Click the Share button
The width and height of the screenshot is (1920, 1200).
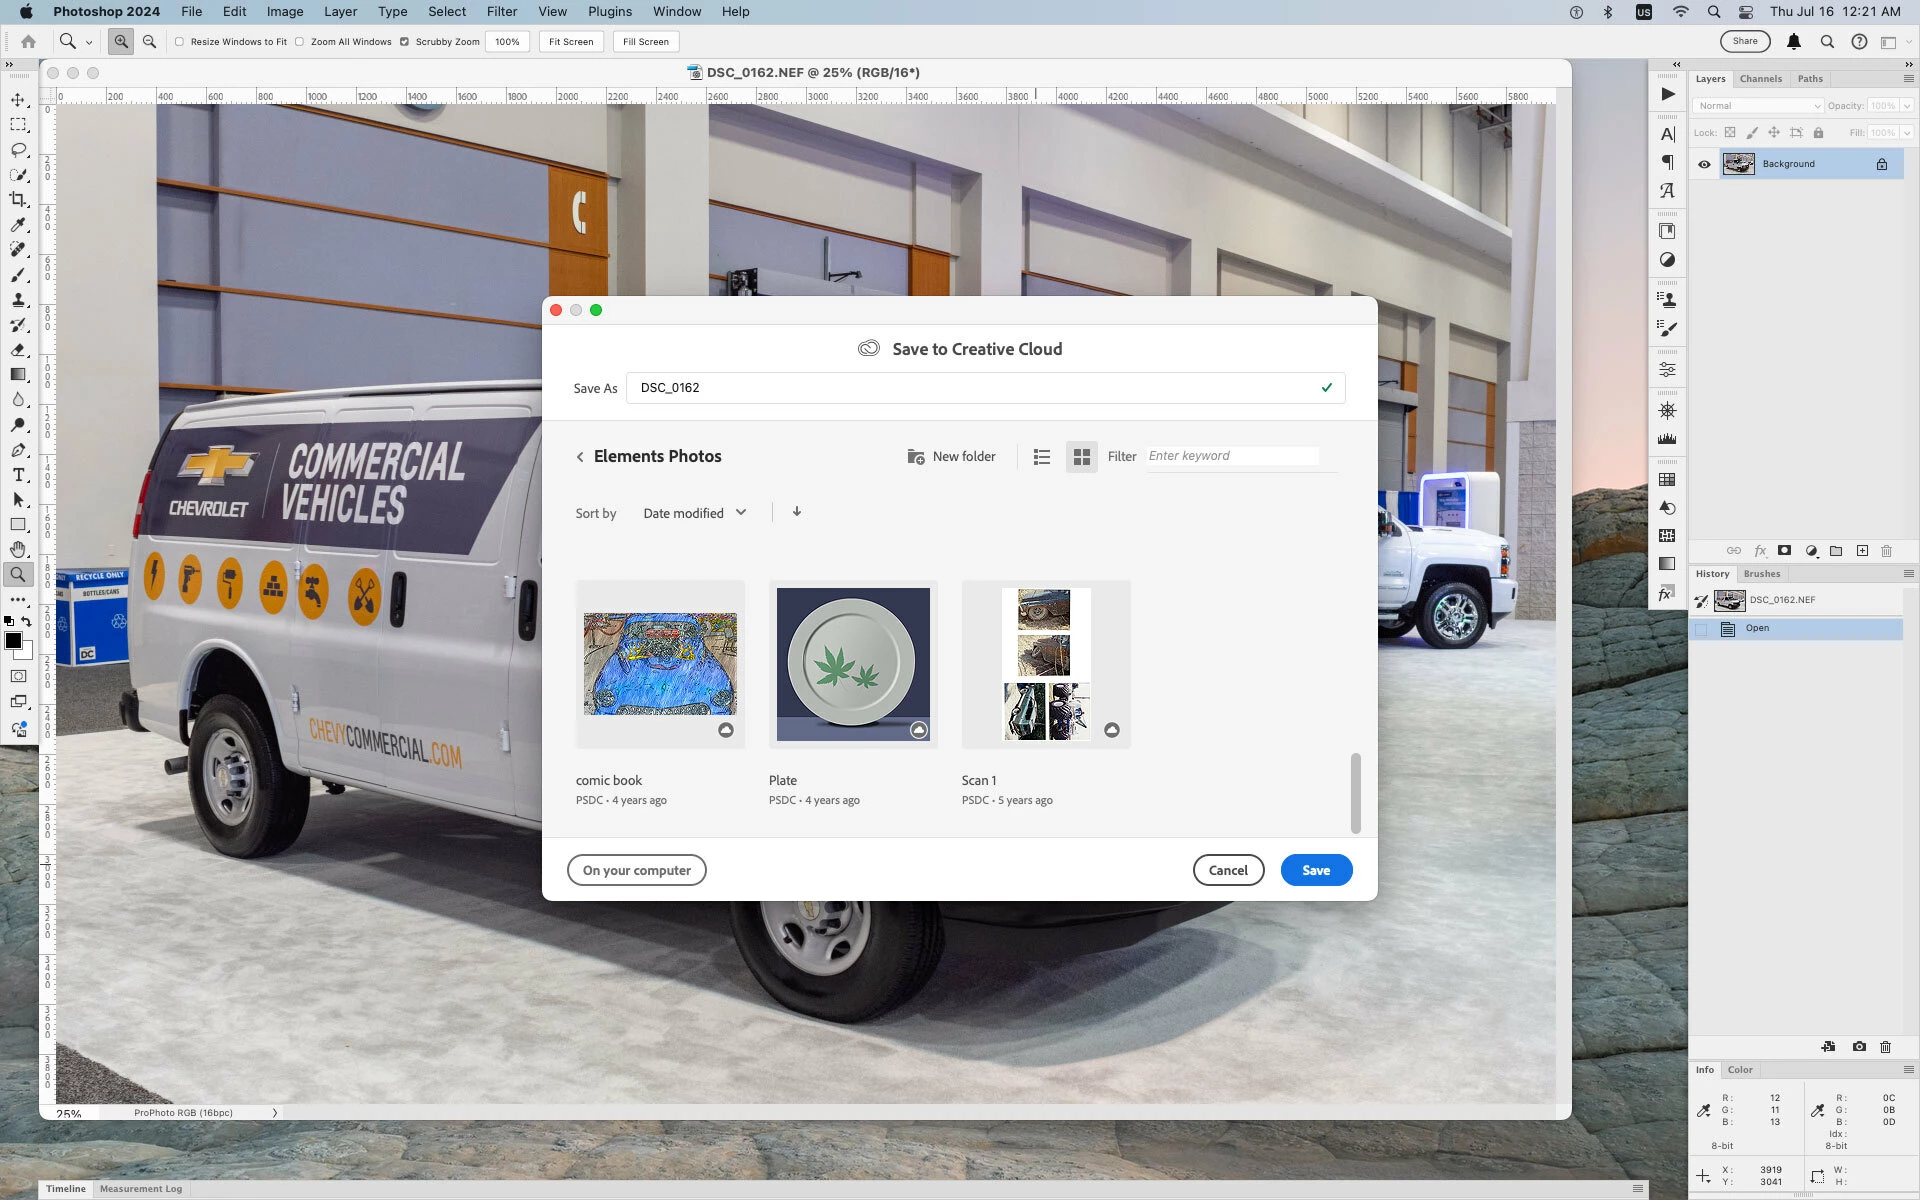1745,41
